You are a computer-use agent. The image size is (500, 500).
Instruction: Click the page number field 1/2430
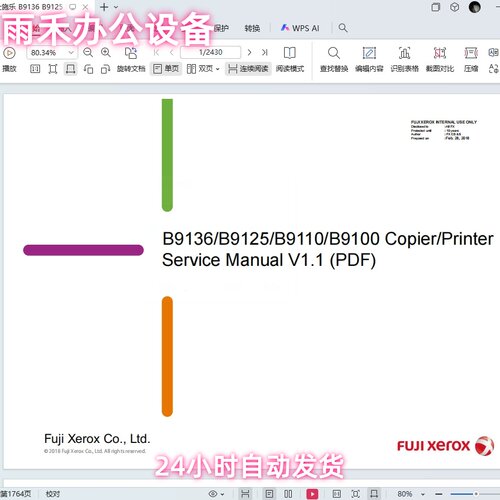pyautogui.click(x=210, y=52)
